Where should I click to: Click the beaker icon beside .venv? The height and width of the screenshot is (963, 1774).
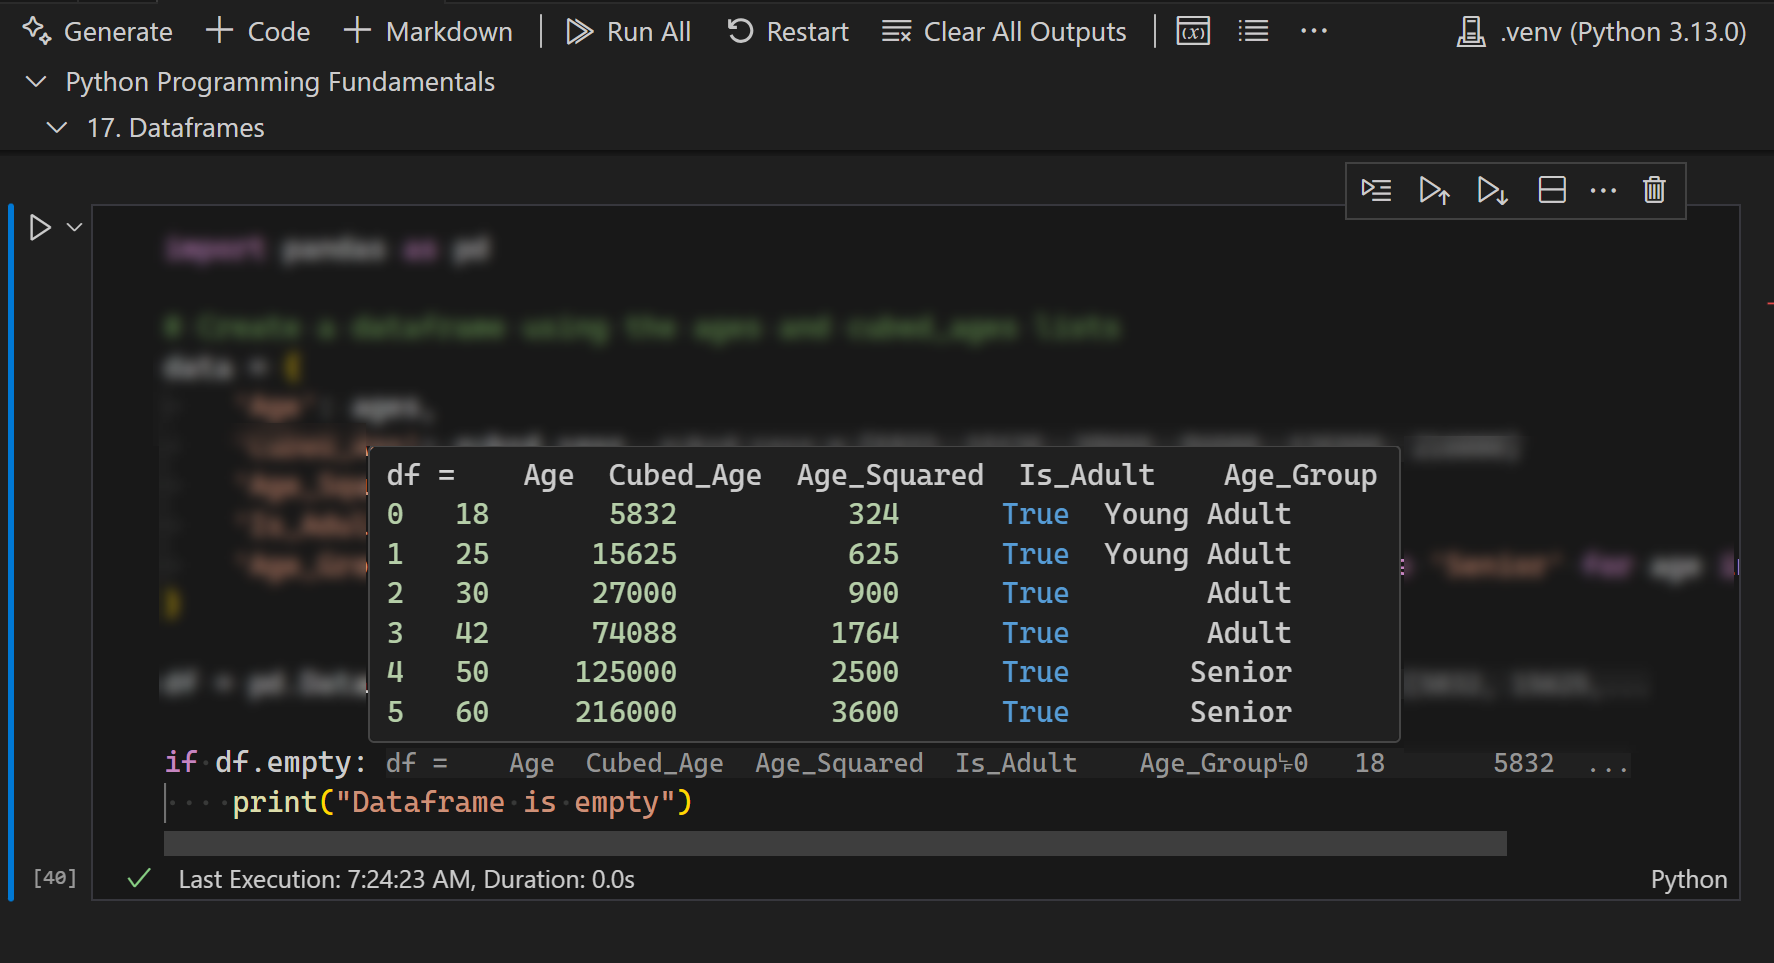1470,31
